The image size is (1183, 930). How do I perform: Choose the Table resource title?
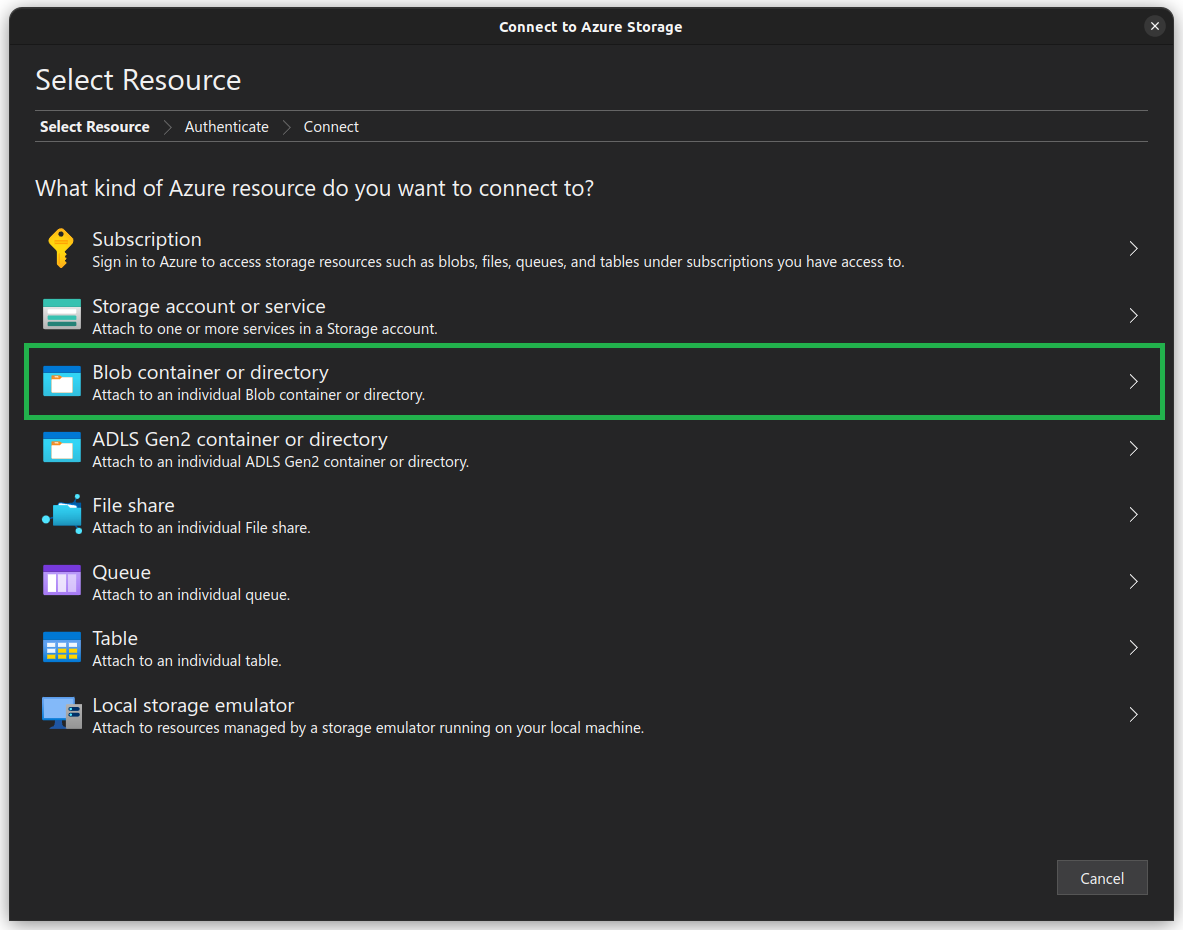[x=115, y=639]
